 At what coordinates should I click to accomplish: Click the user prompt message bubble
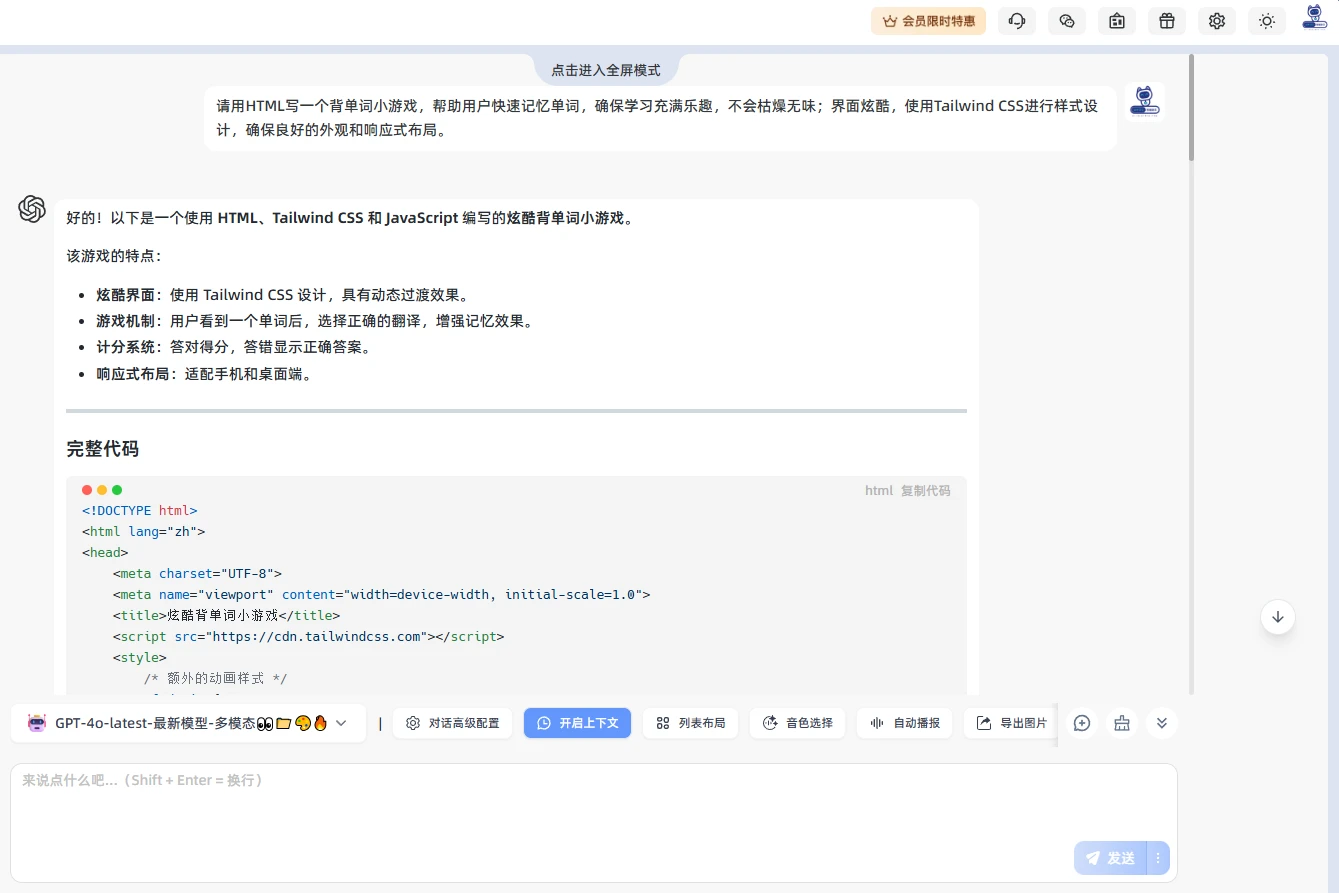point(660,118)
